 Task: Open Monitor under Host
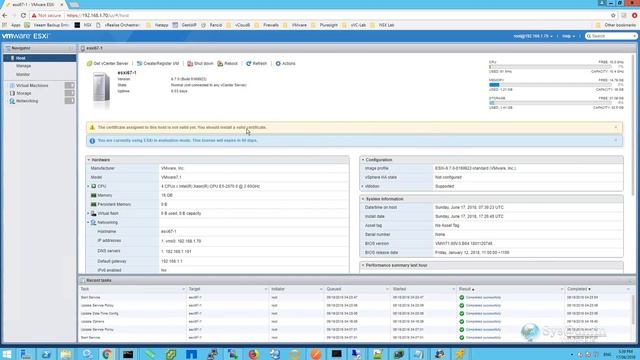23,74
